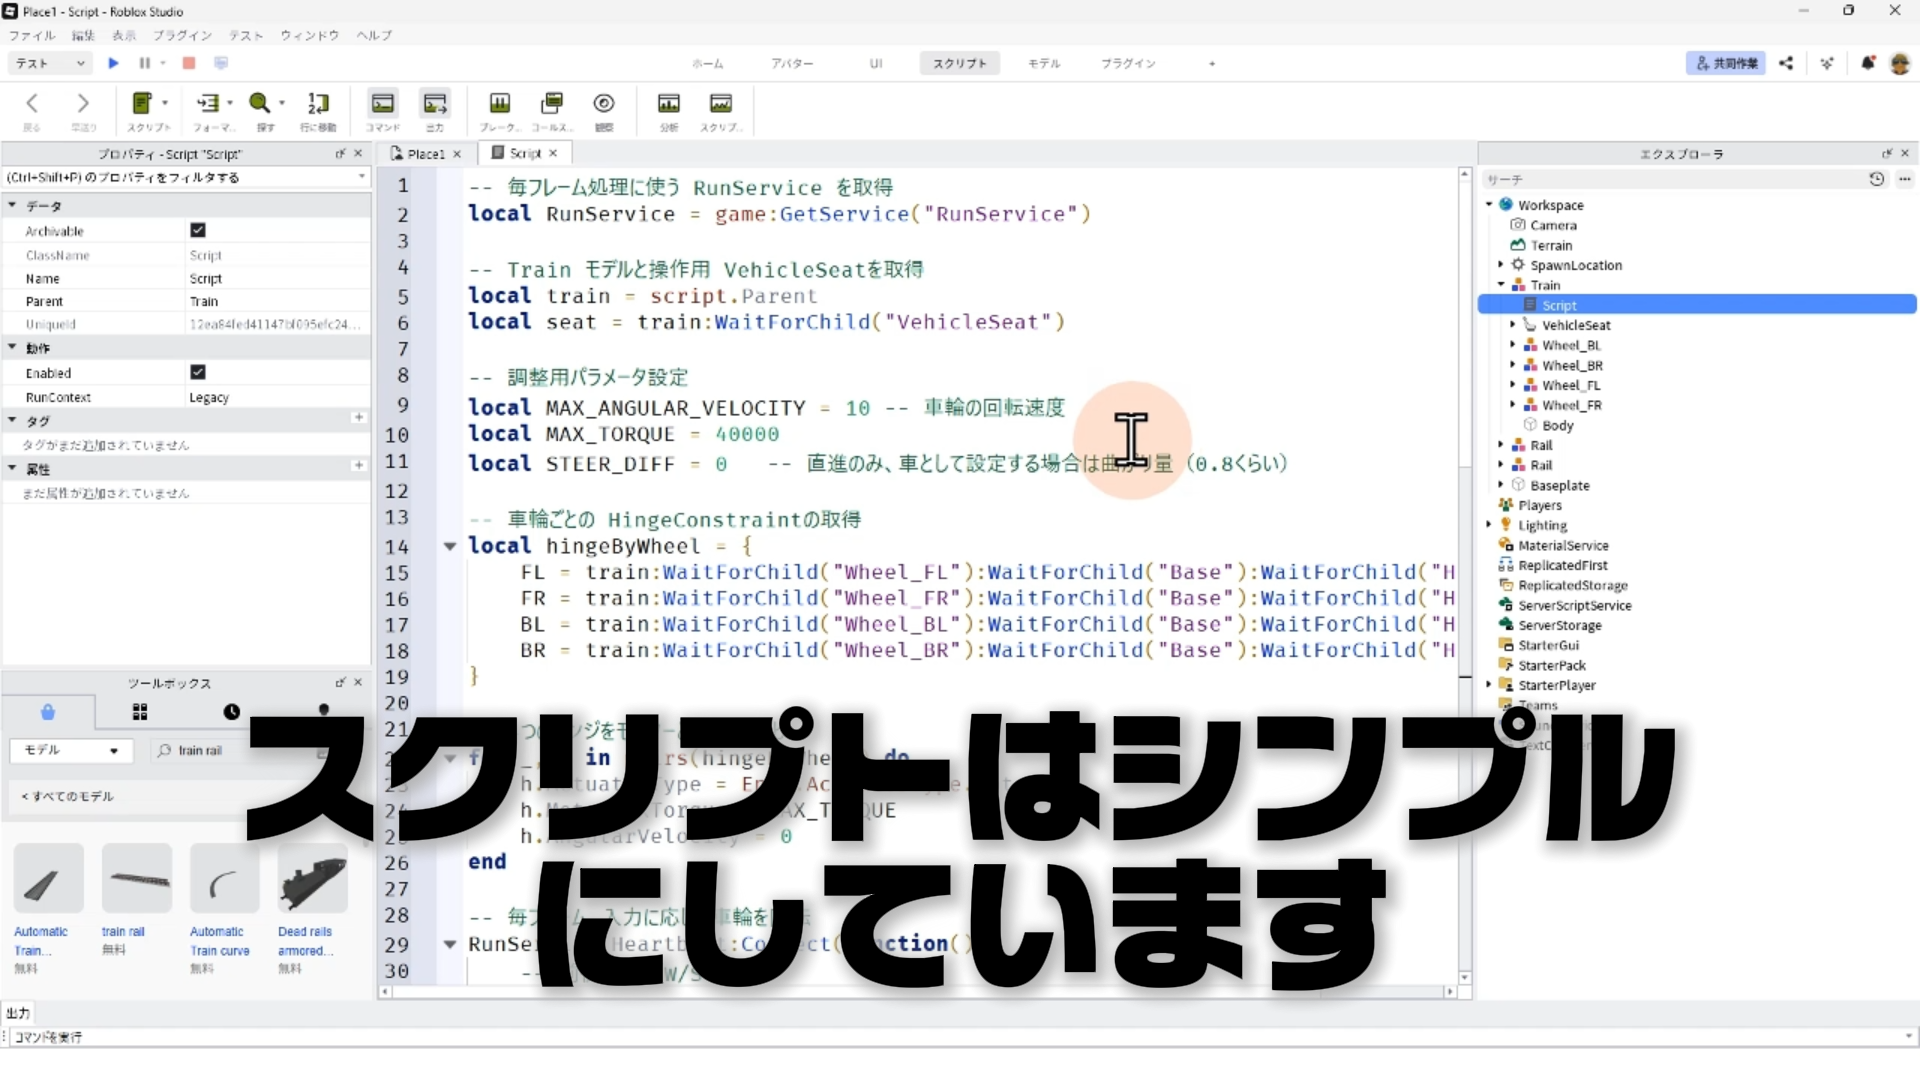
Task: Select the Dead rails armored toolbox thumbnail
Action: click(312, 879)
